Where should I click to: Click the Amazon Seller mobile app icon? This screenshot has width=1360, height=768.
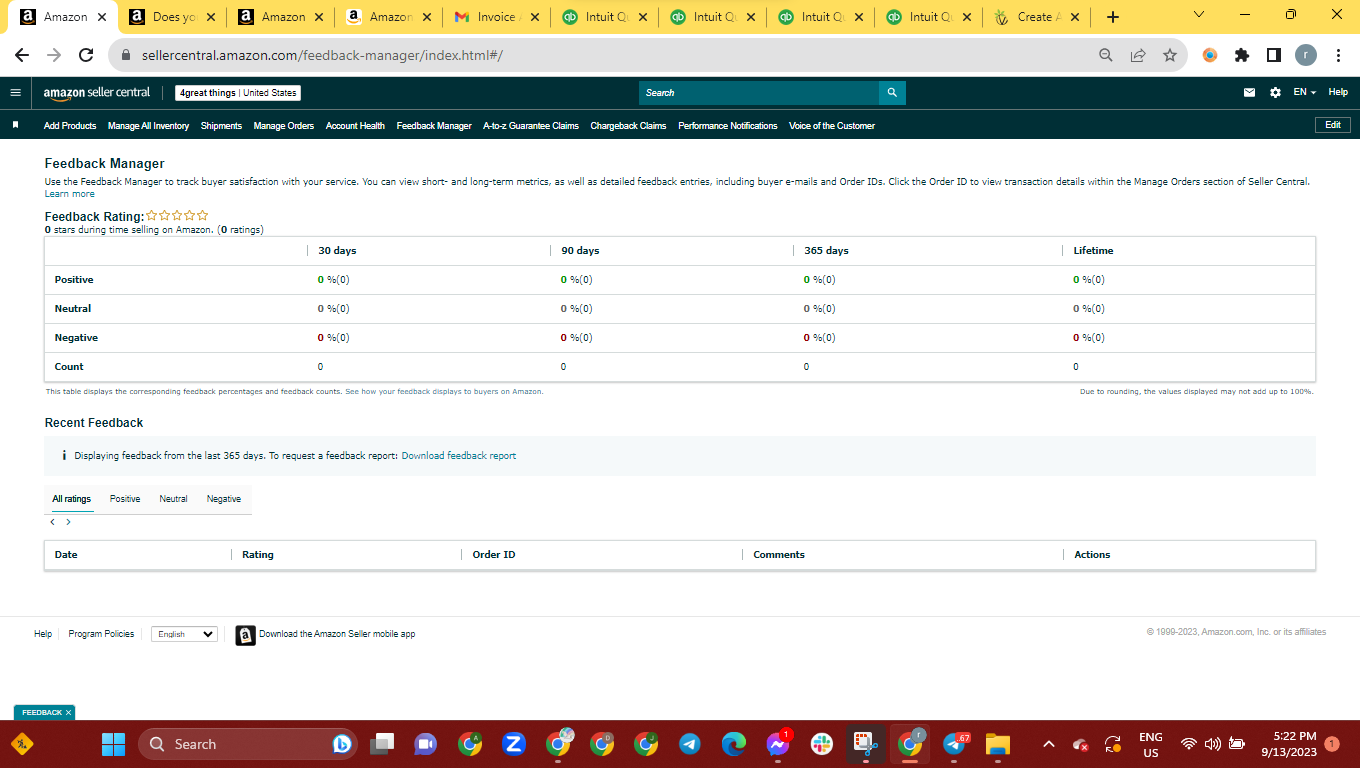tap(245, 635)
